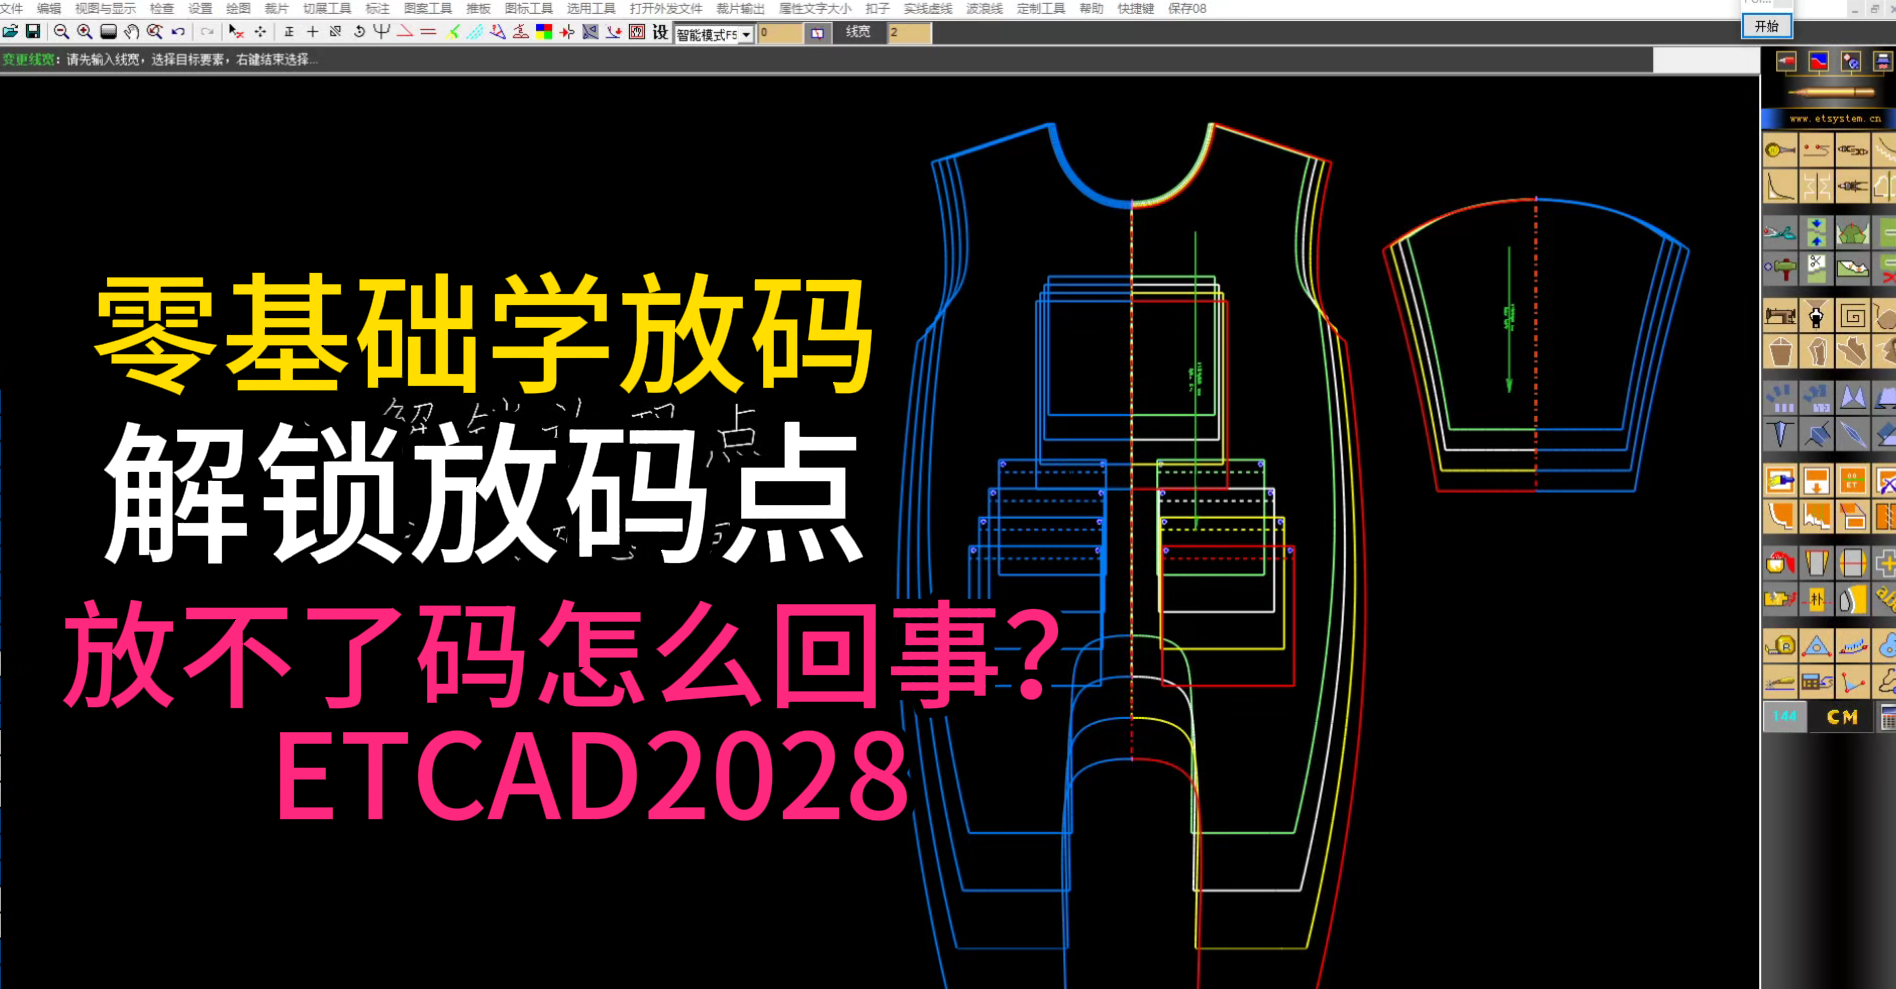Click the save floppy disk icon
Image resolution: width=1896 pixels, height=989 pixels.
(x=33, y=32)
